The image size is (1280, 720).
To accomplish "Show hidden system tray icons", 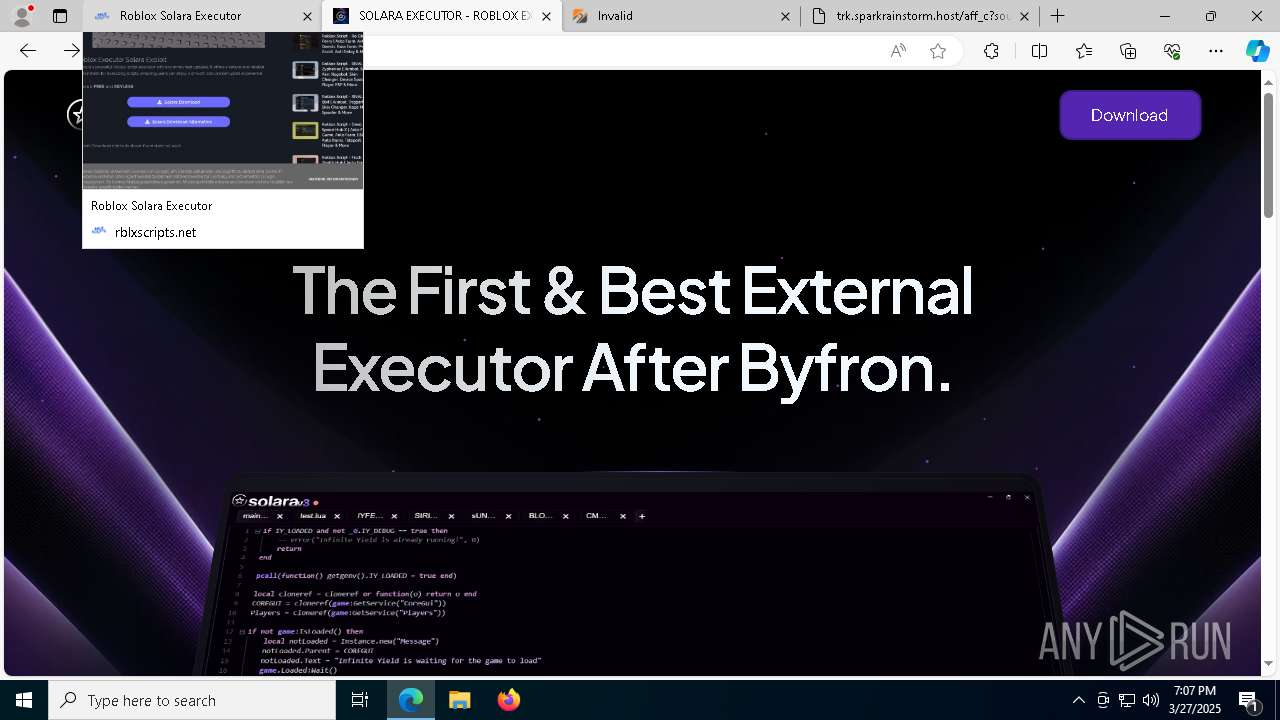I will (x=1078, y=700).
